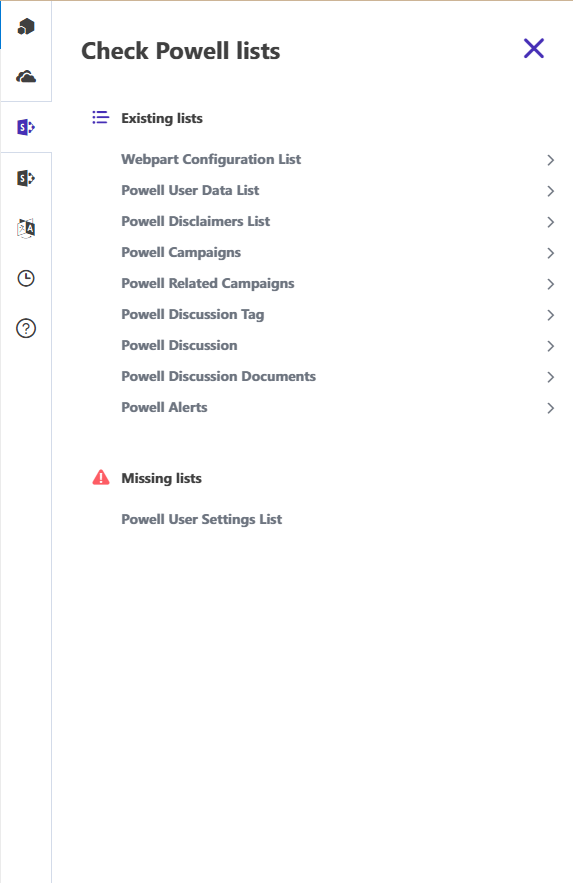Close the Check Powell lists panel

[534, 48]
